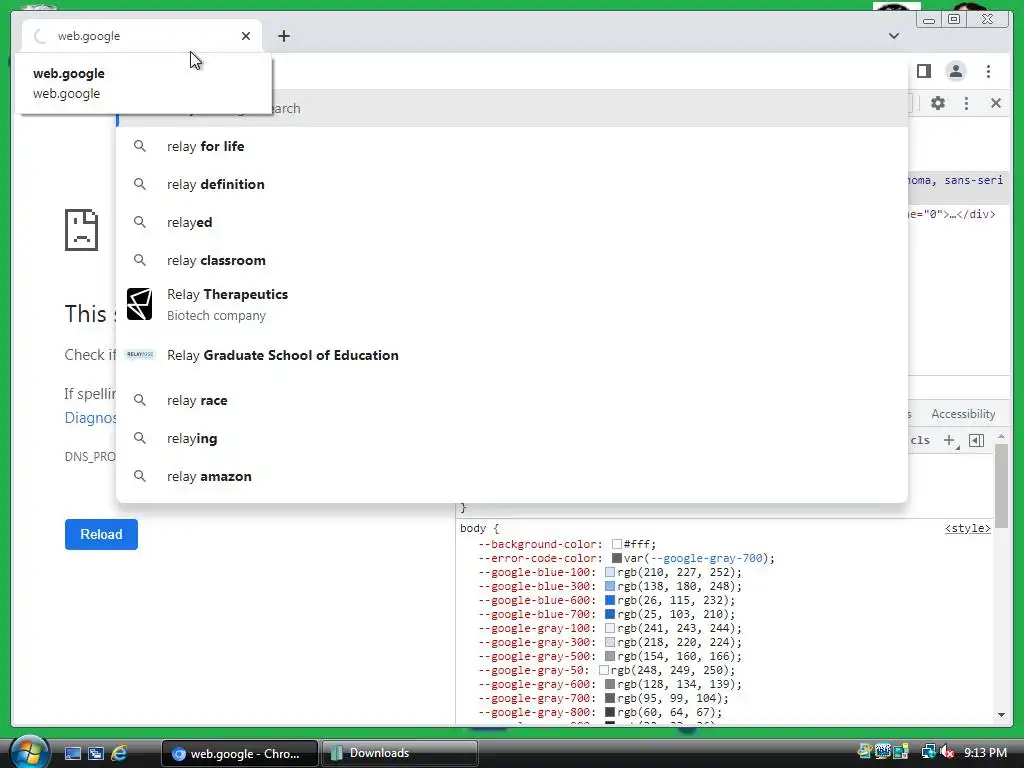The image size is (1024, 768).
Task: Click the muted volume tray icon
Action: (x=947, y=752)
